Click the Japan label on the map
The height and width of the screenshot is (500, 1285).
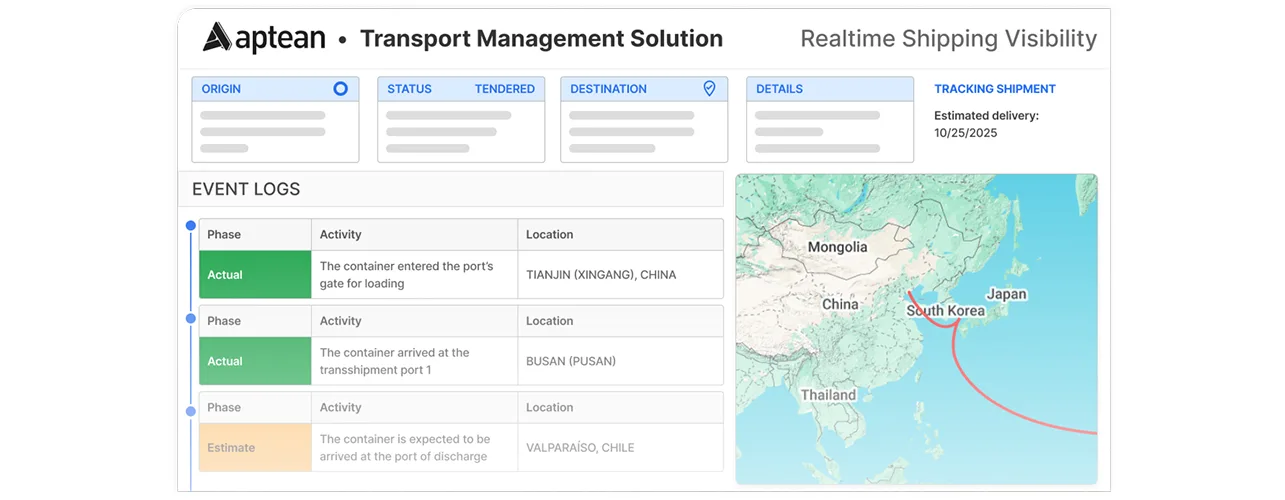tap(1006, 294)
